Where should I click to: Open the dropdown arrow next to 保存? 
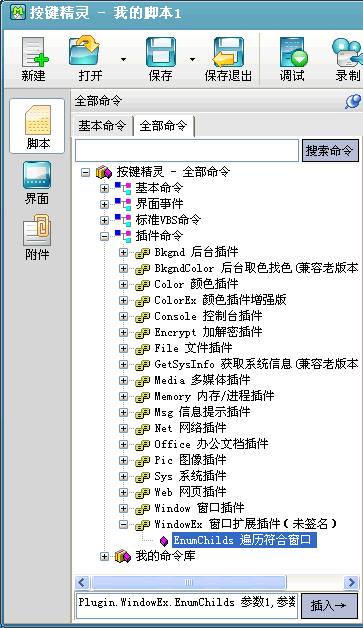tap(192, 59)
